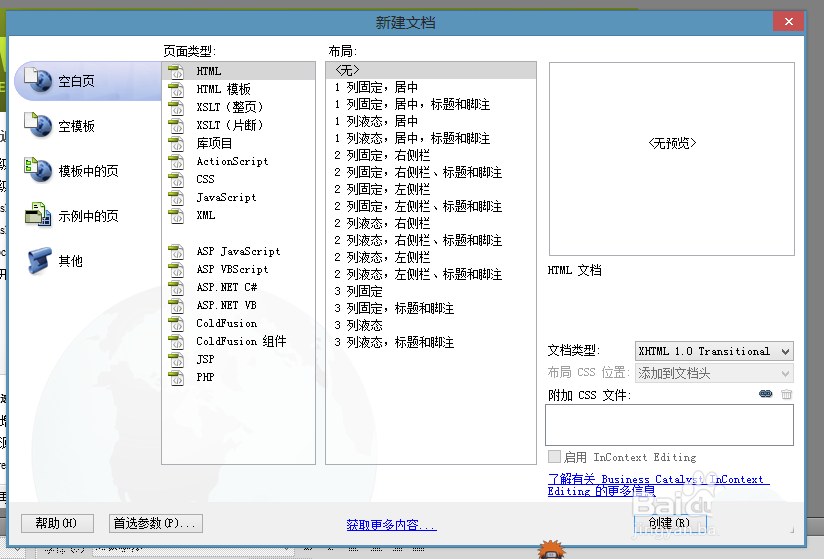Select layout 2 列固定，左侧栏、标题和脚注
Image resolution: width=824 pixels, height=559 pixels.
click(x=431, y=206)
